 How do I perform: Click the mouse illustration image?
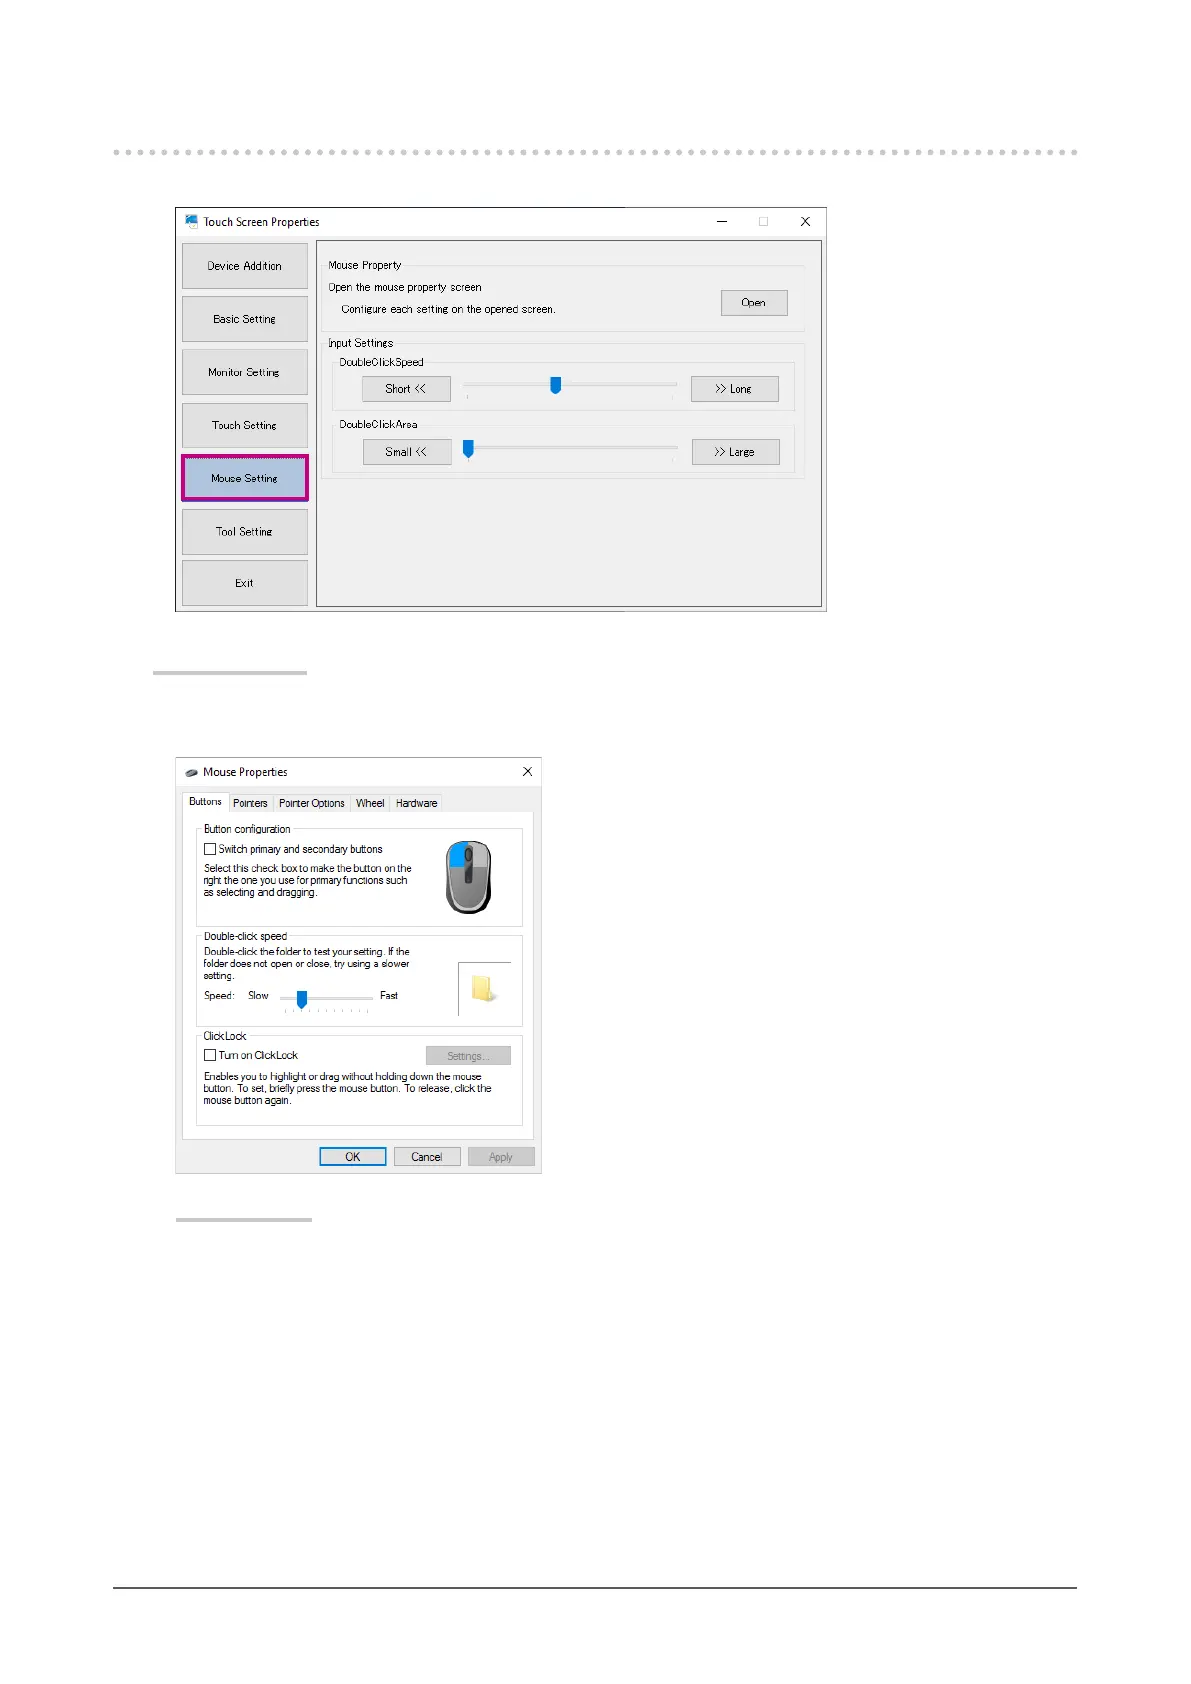point(468,877)
